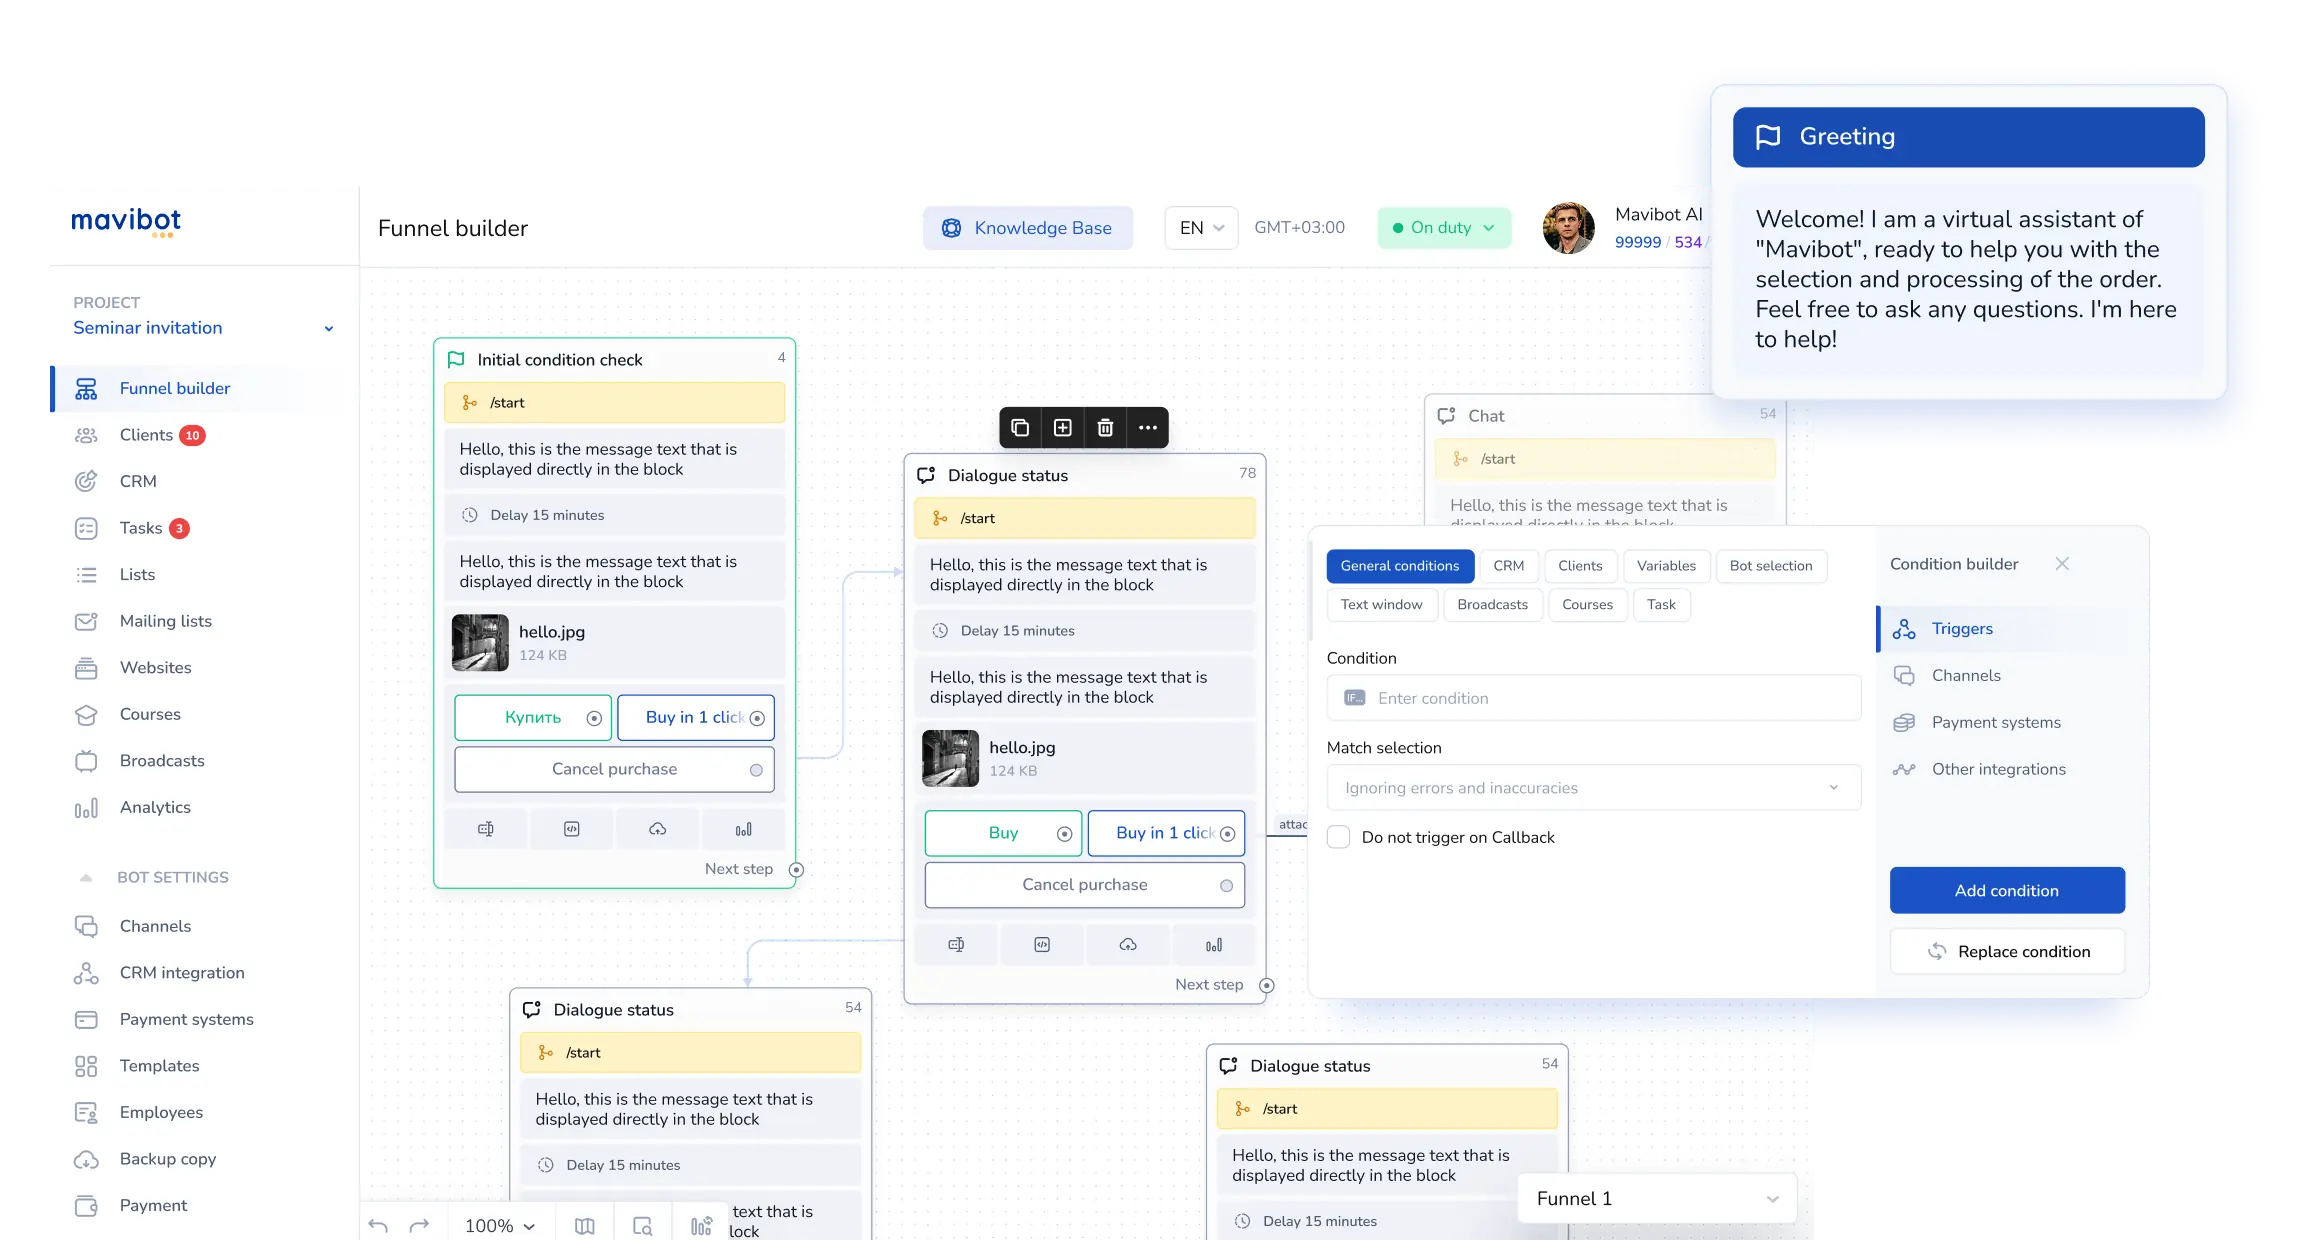This screenshot has width=2306, height=1252.
Task: Click the add block plus icon in dark toolbar
Action: (1063, 428)
